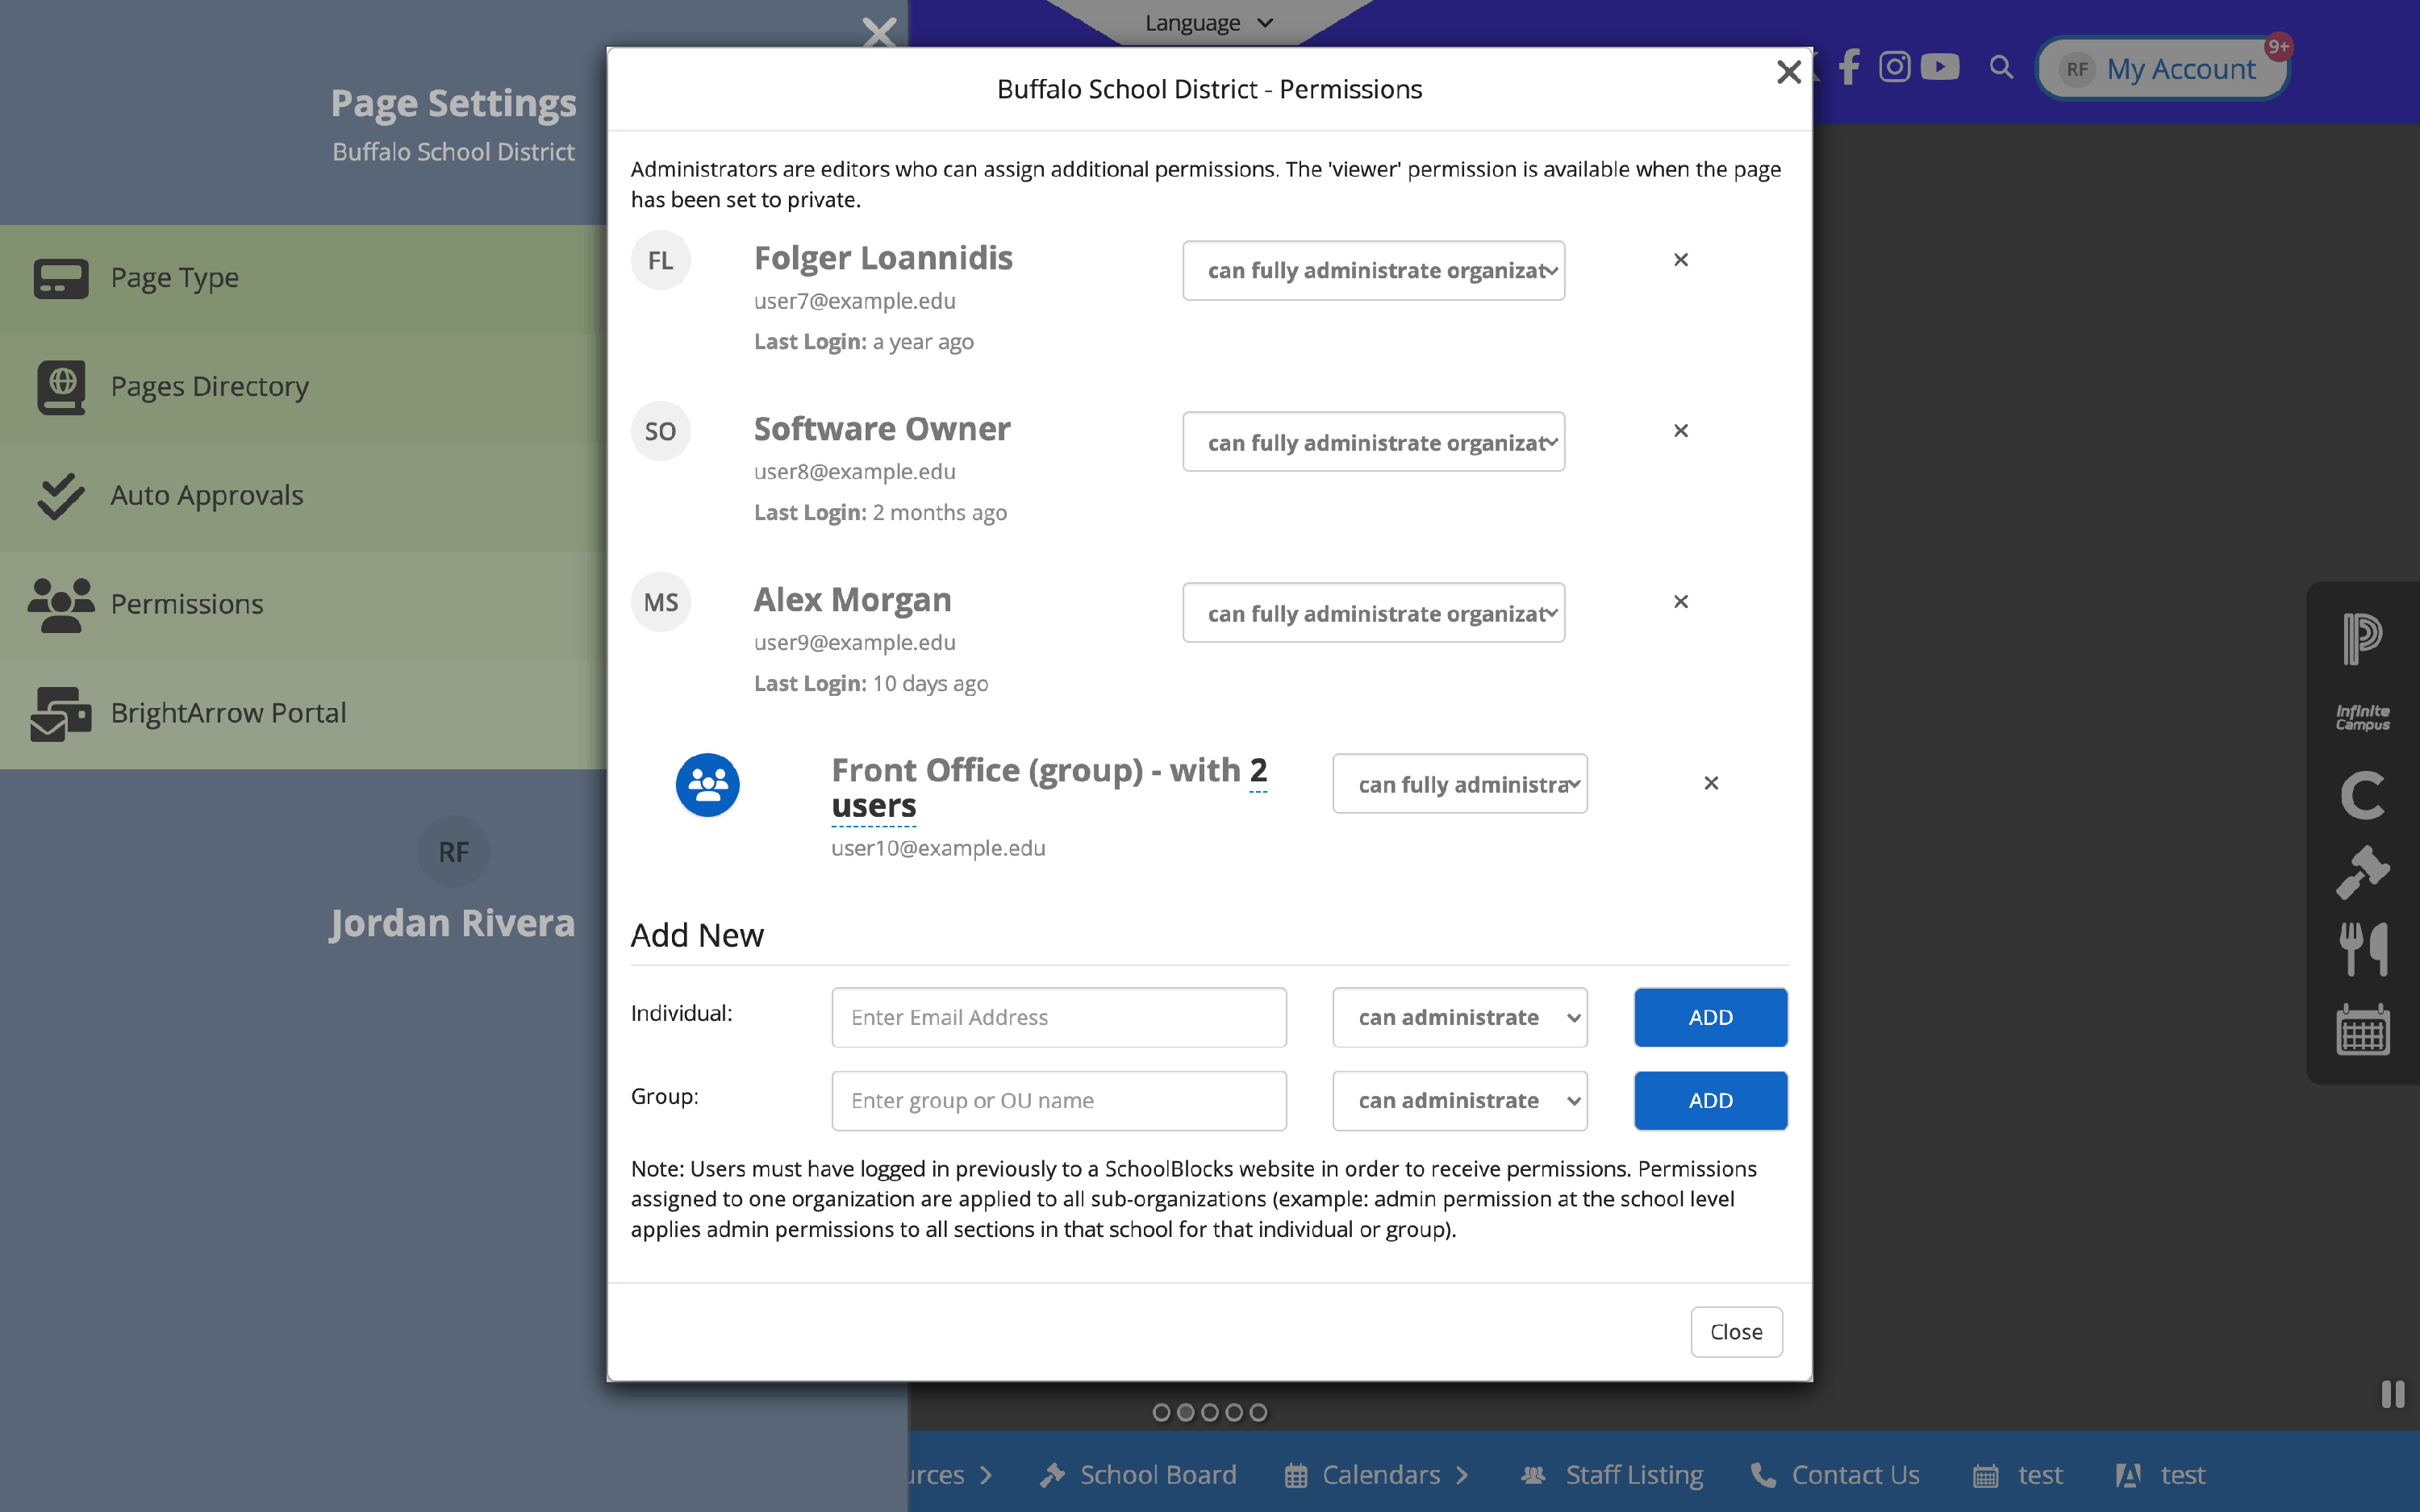Open PowerSchool quick link icon

2362,639
